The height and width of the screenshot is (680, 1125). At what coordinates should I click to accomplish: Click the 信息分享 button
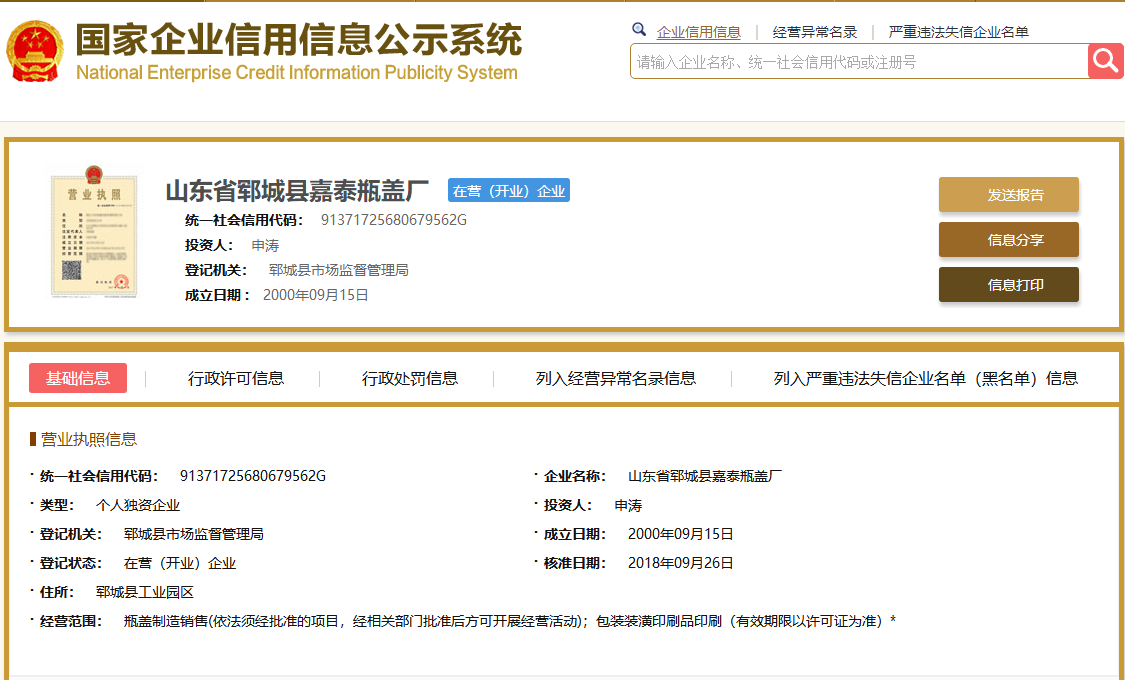[1008, 240]
